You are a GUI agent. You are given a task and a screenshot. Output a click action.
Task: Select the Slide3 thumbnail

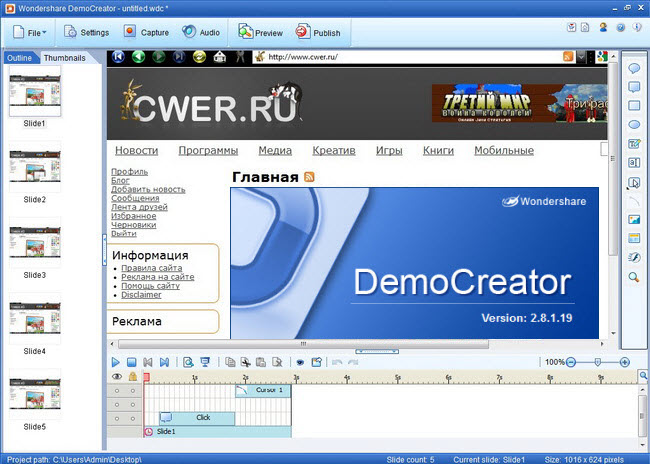click(35, 246)
